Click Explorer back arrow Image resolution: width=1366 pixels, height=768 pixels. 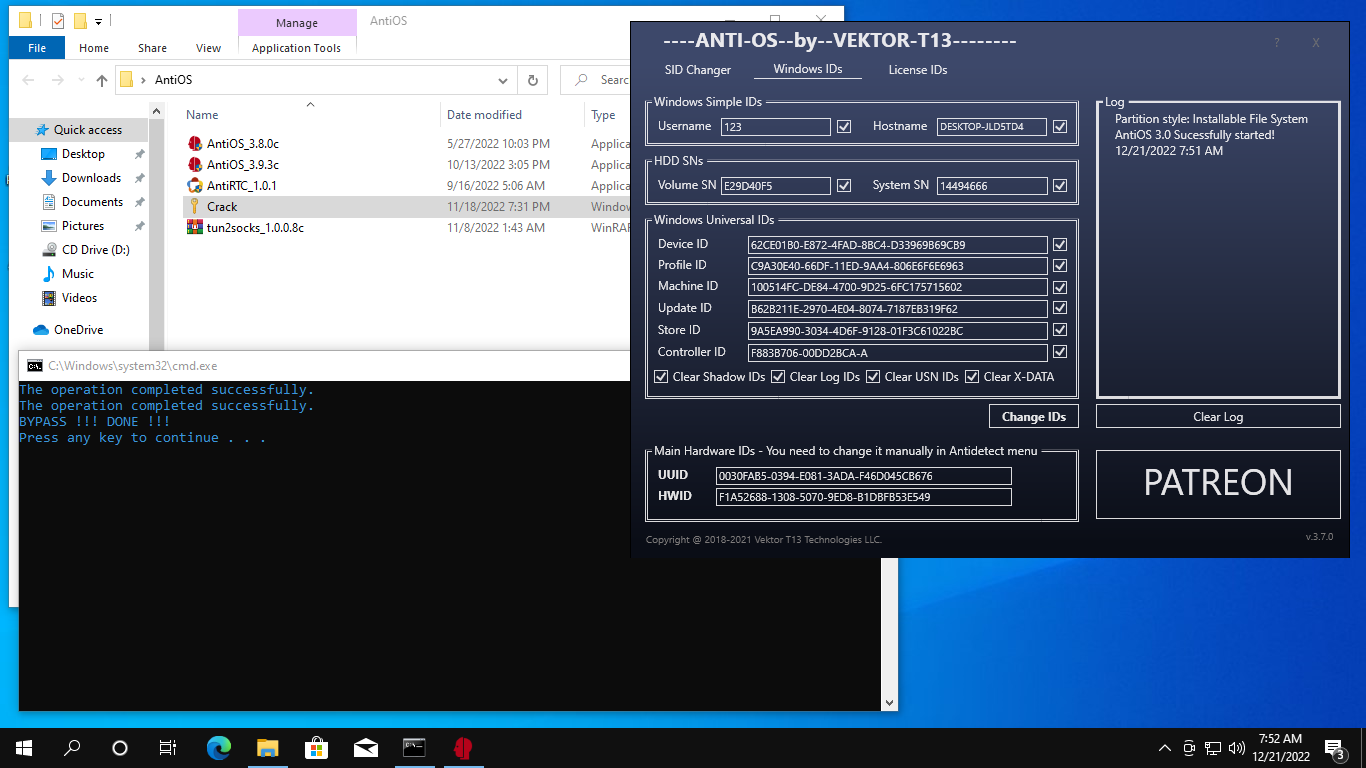(x=30, y=80)
